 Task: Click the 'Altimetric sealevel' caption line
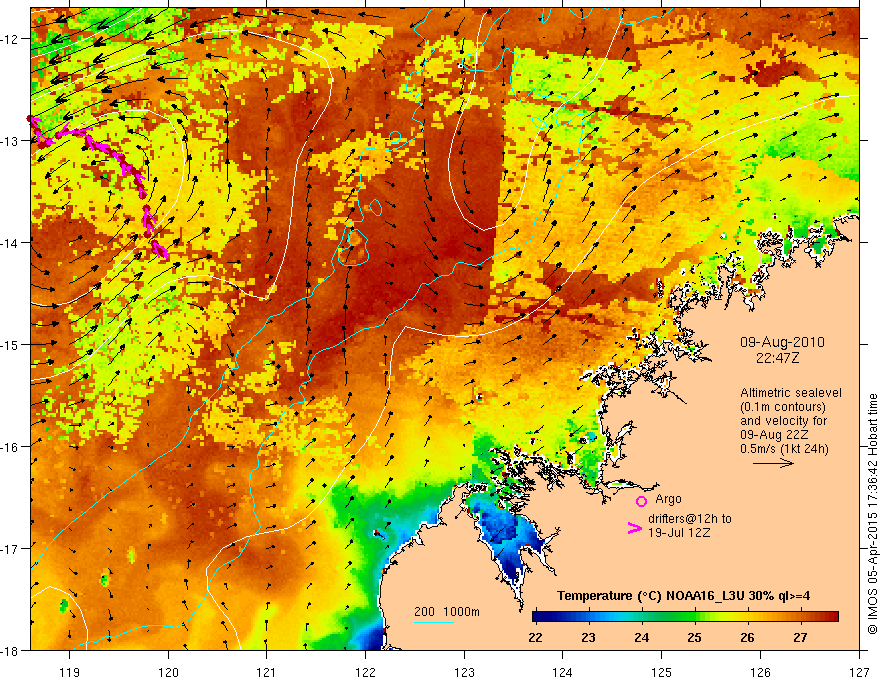pyautogui.click(x=791, y=393)
